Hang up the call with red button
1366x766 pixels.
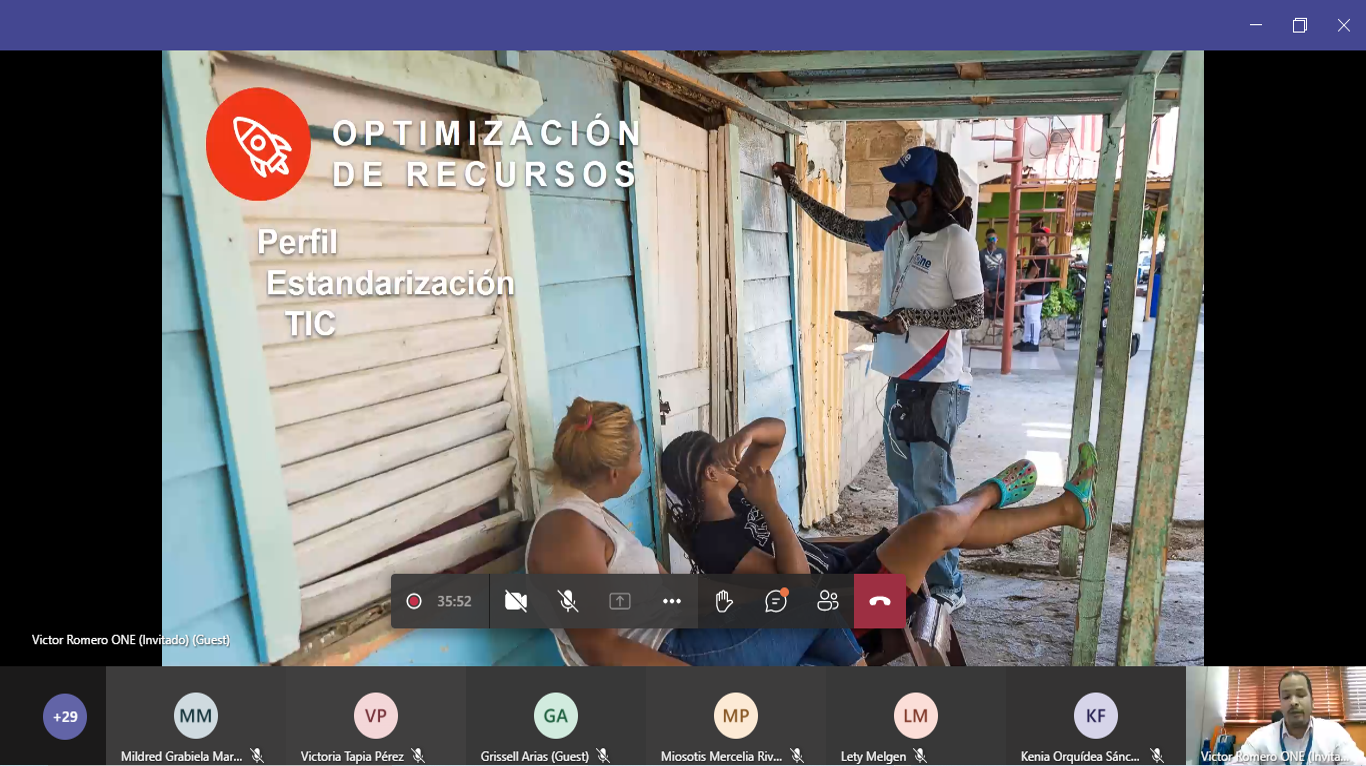[x=880, y=601]
